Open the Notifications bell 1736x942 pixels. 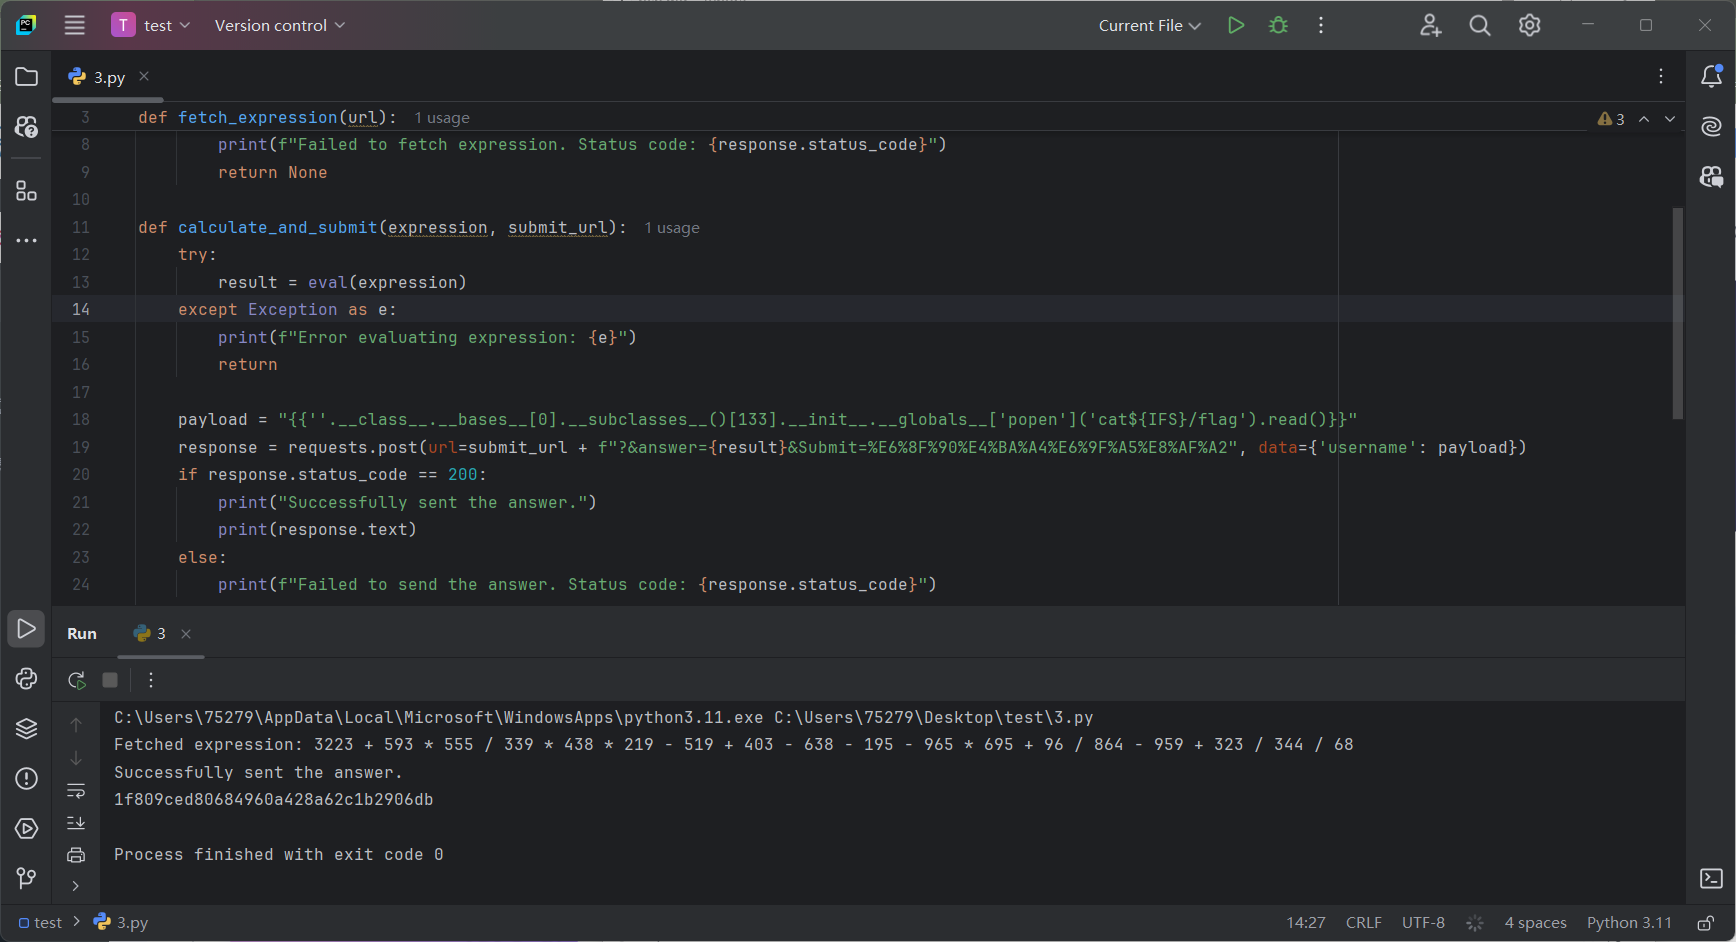click(x=1712, y=76)
